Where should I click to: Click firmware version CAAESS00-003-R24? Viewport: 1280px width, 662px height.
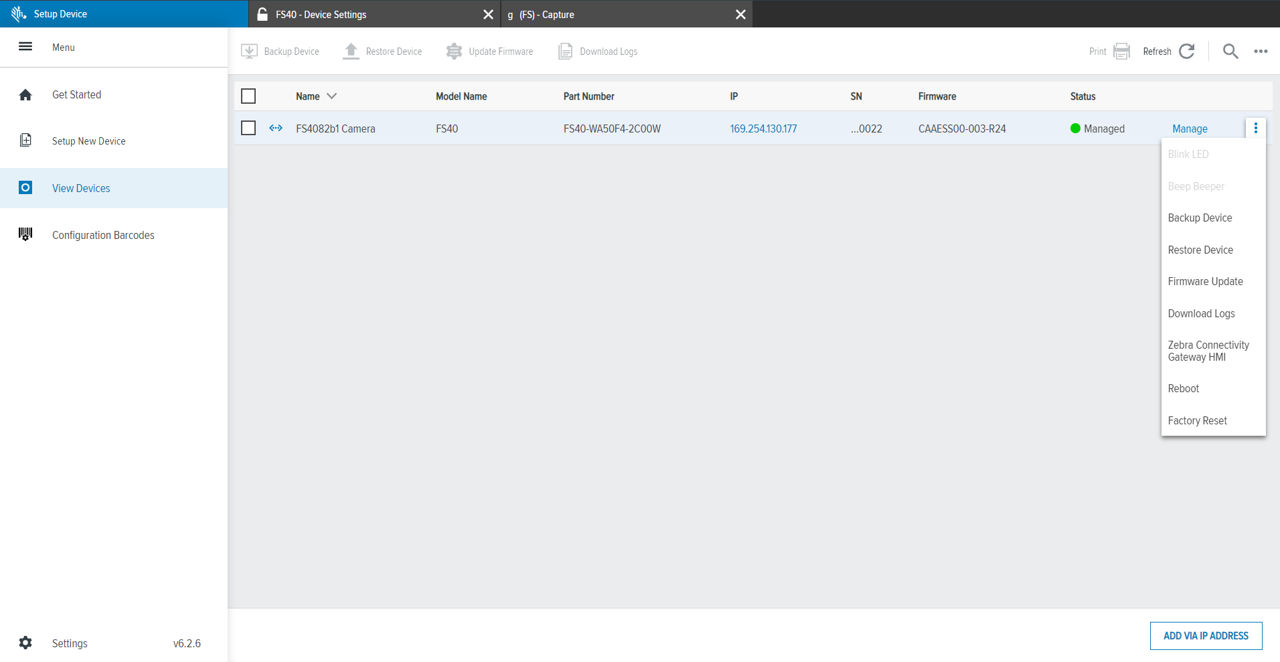click(962, 129)
